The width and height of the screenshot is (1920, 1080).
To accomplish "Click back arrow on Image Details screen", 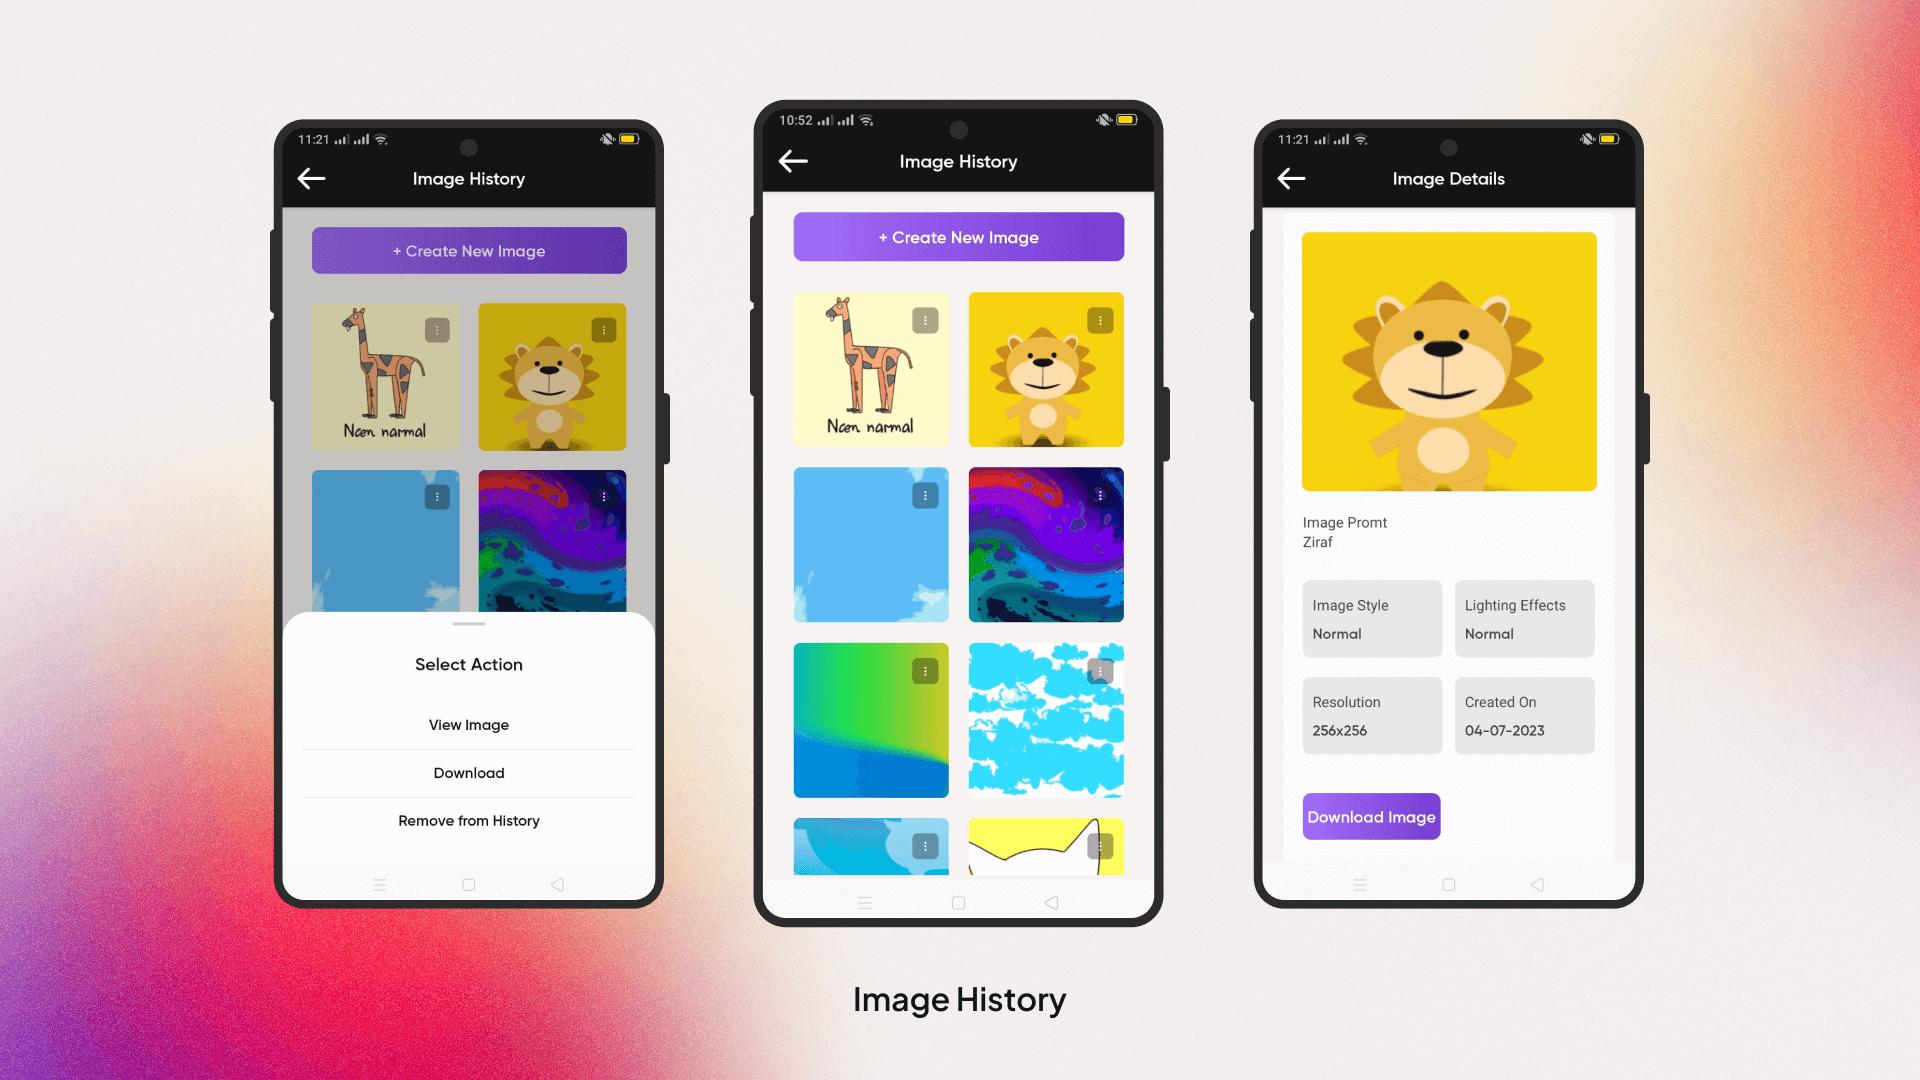I will [x=1292, y=177].
